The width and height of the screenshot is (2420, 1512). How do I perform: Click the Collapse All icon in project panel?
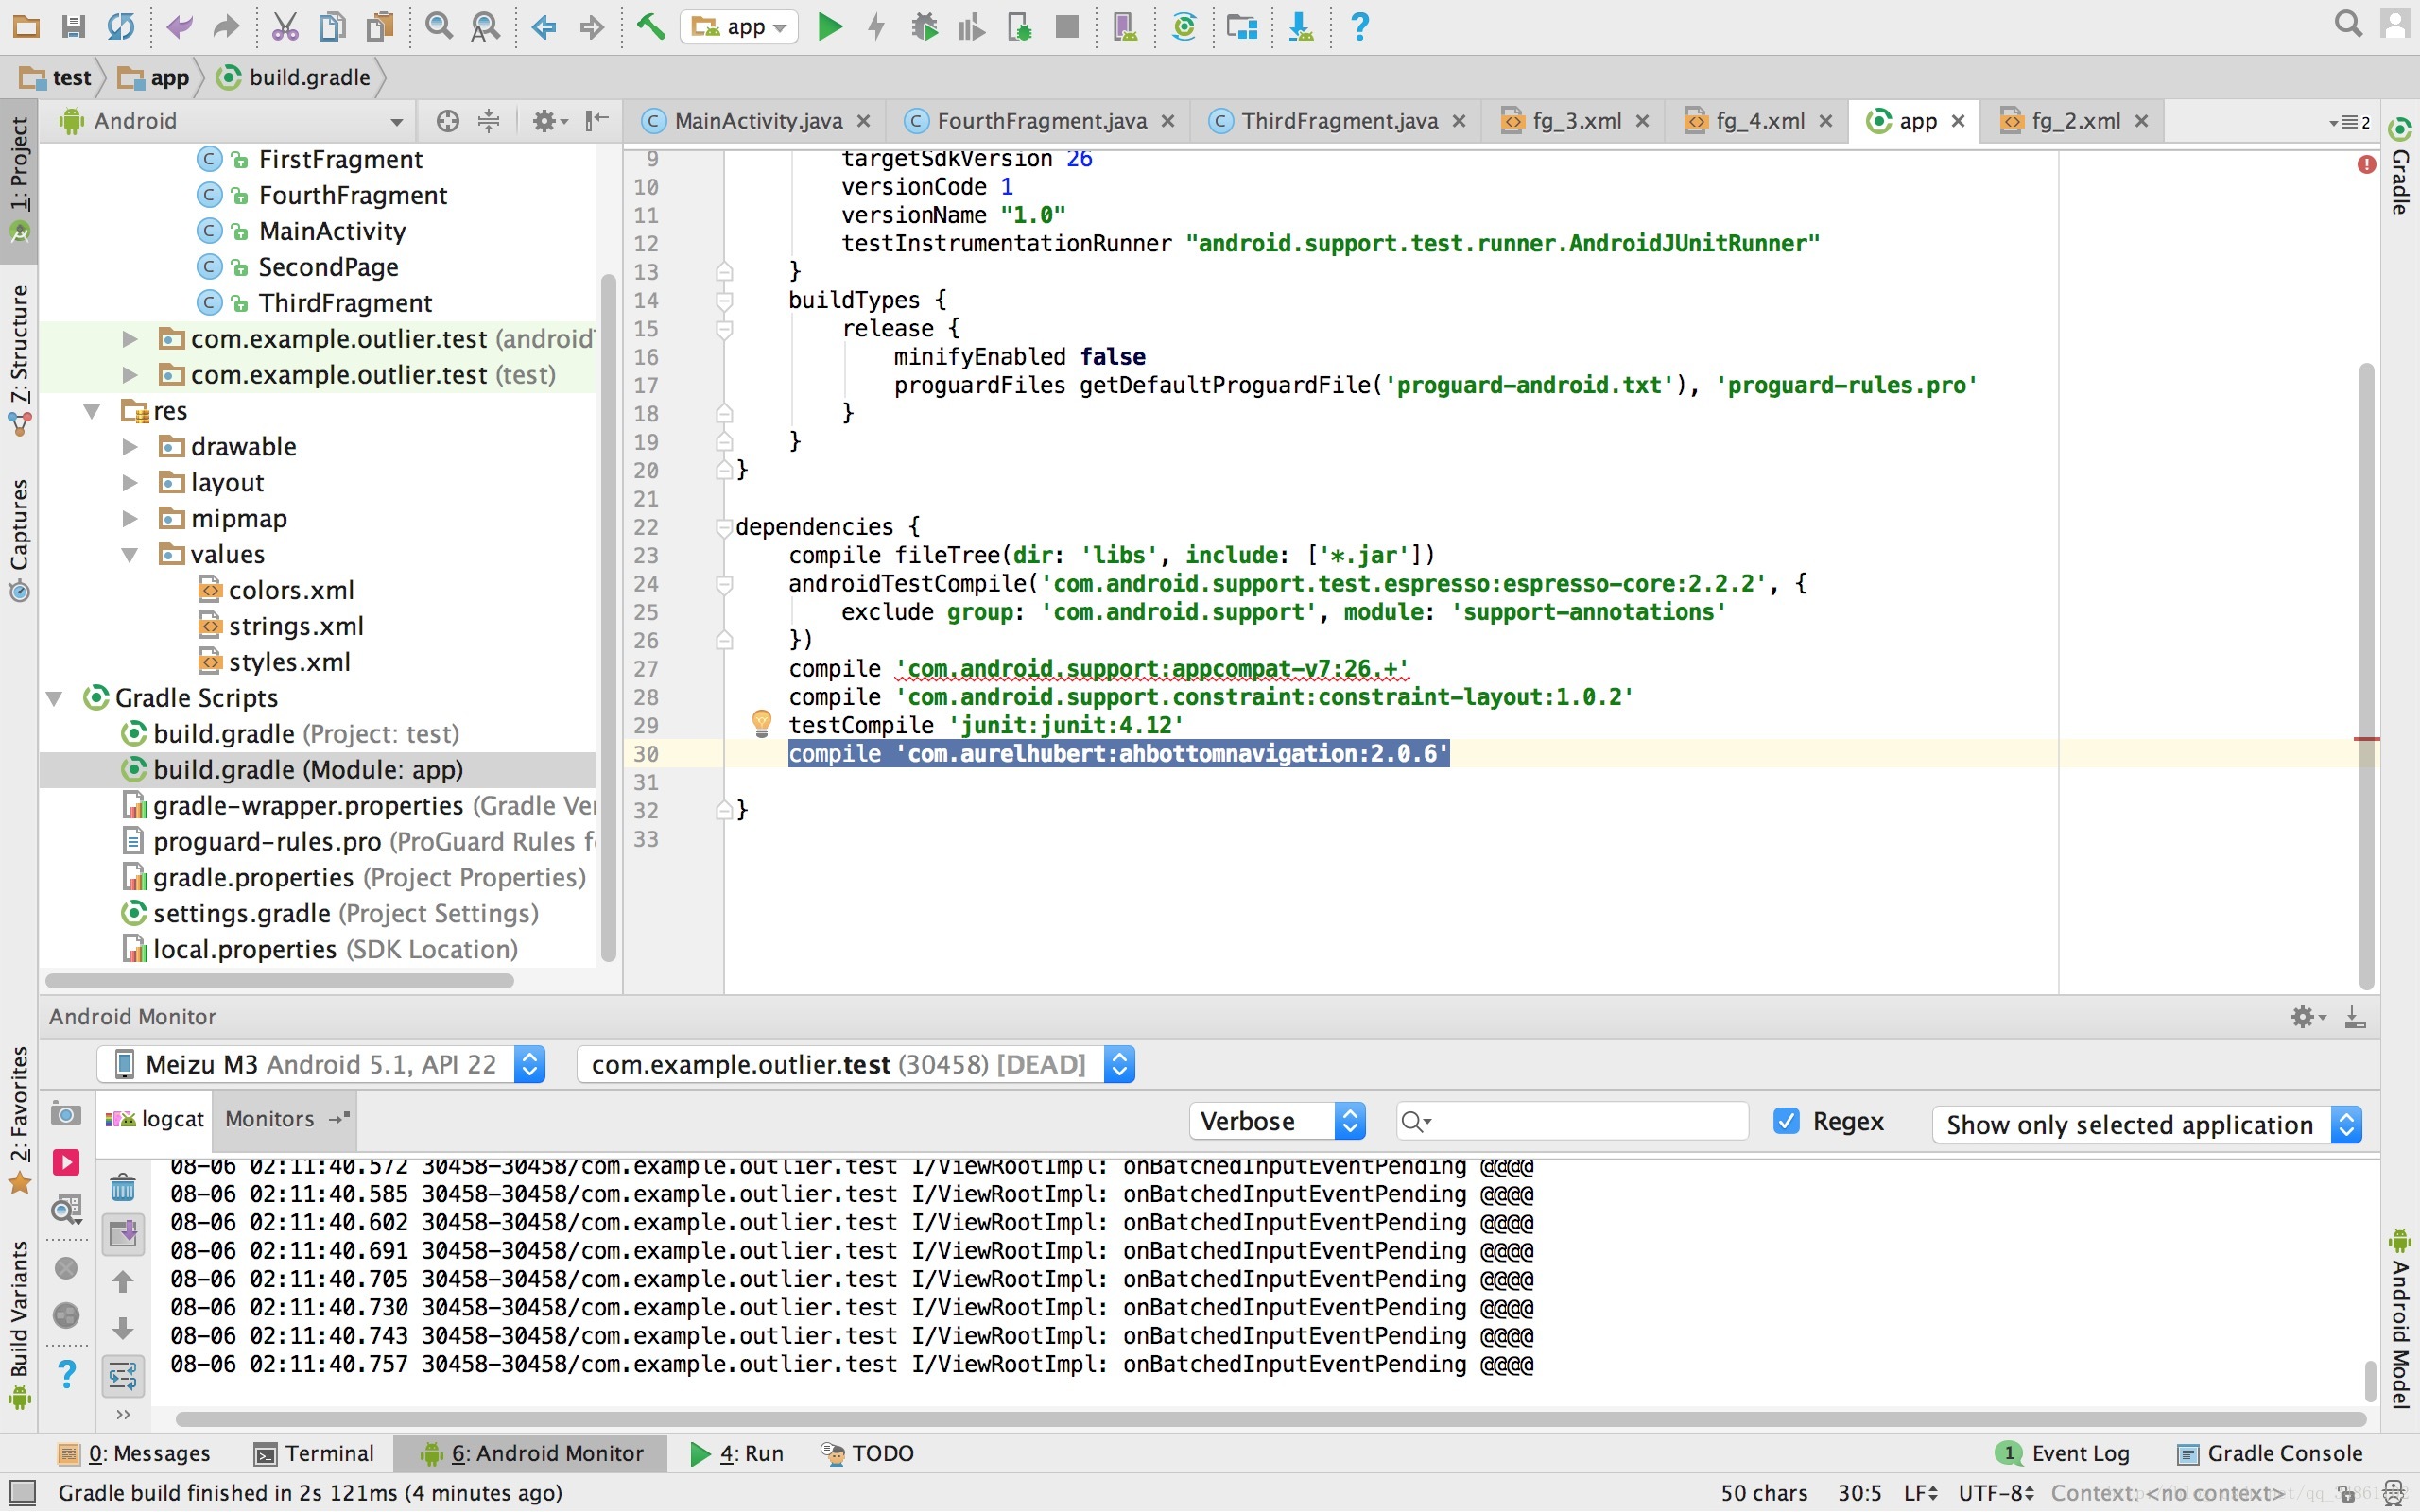coord(489,121)
